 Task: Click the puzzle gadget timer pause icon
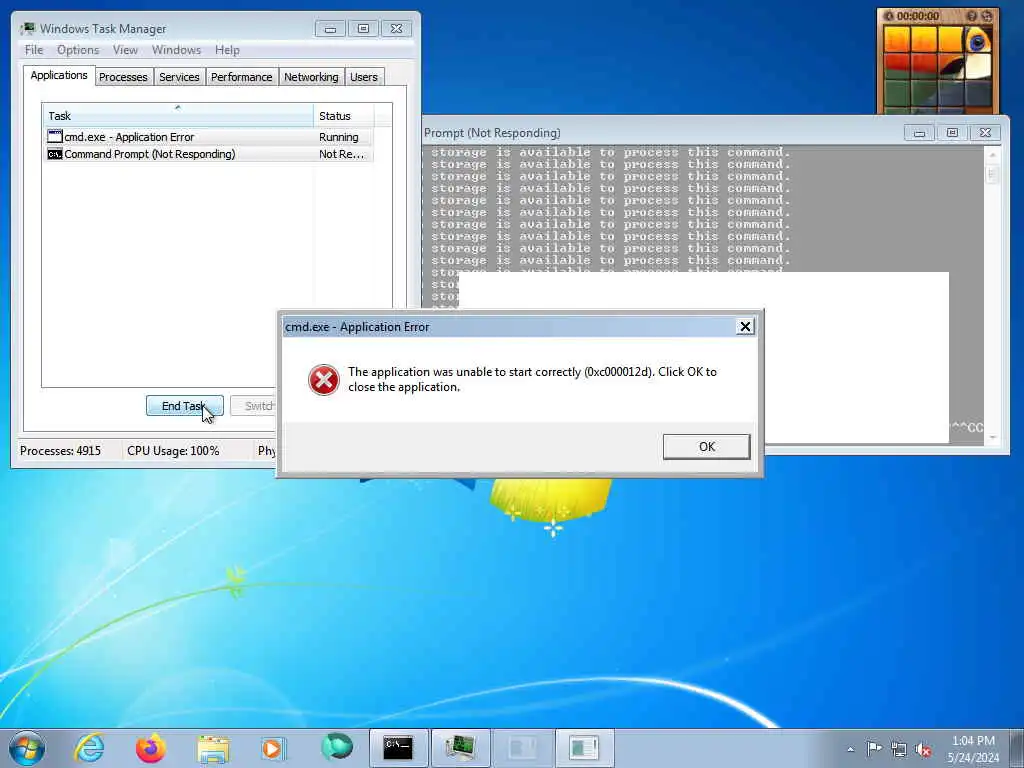[x=888, y=16]
